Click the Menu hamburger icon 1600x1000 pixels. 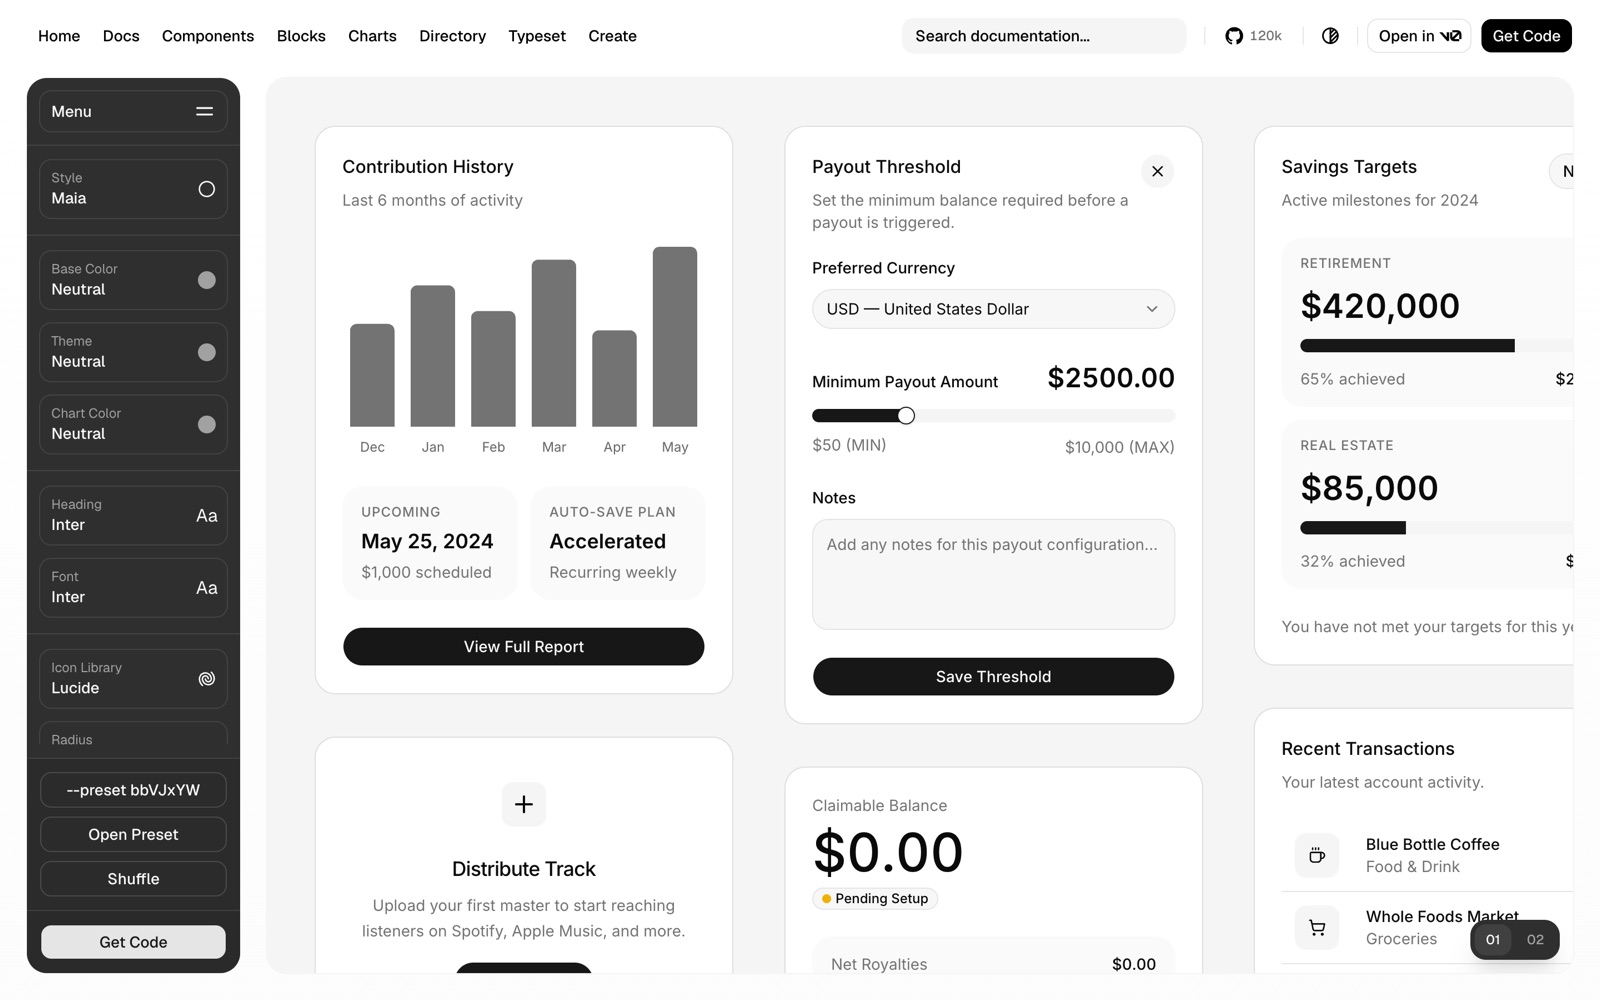(204, 112)
